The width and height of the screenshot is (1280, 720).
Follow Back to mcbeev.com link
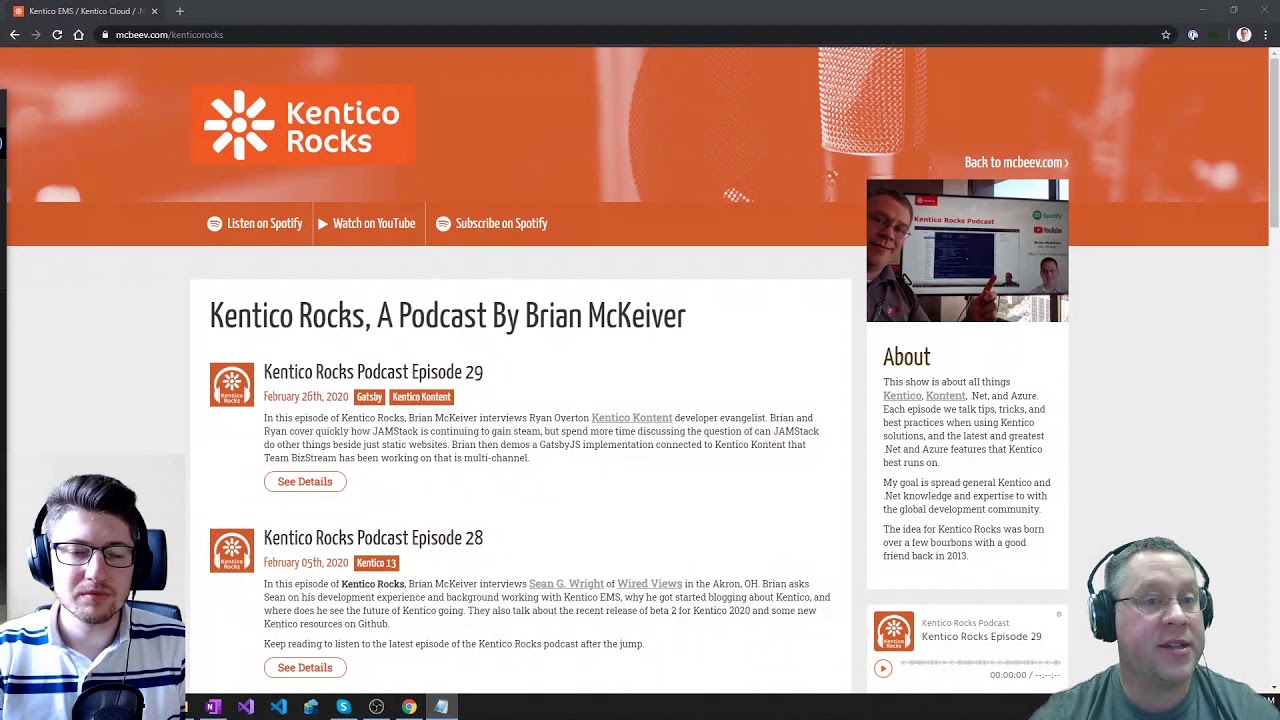[1016, 162]
